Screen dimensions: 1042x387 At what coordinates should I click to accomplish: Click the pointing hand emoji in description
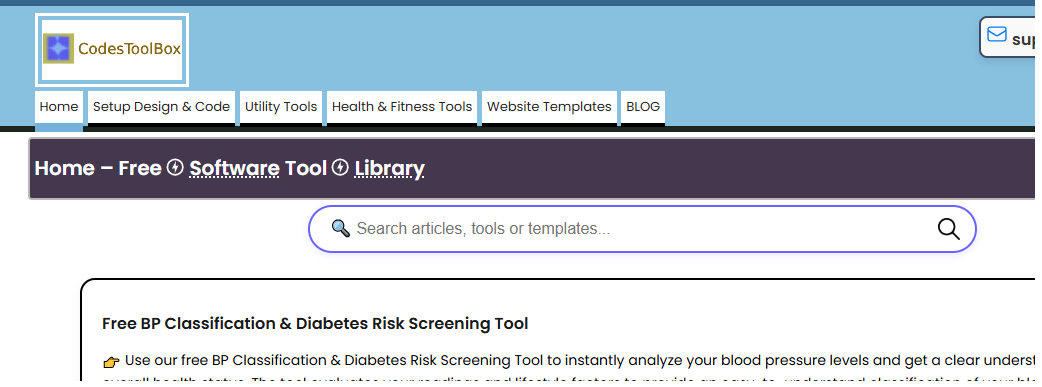point(112,362)
